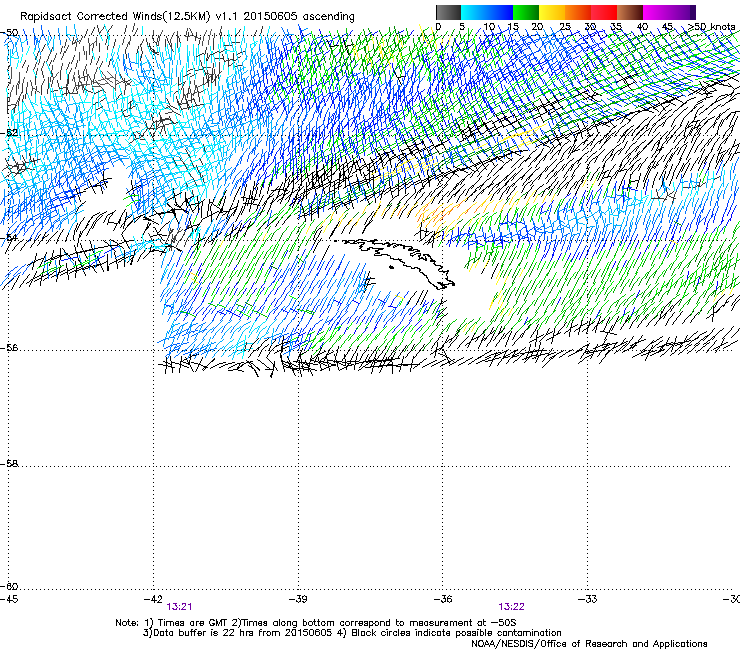Click the '-42' longitude axis label

(x=153, y=599)
